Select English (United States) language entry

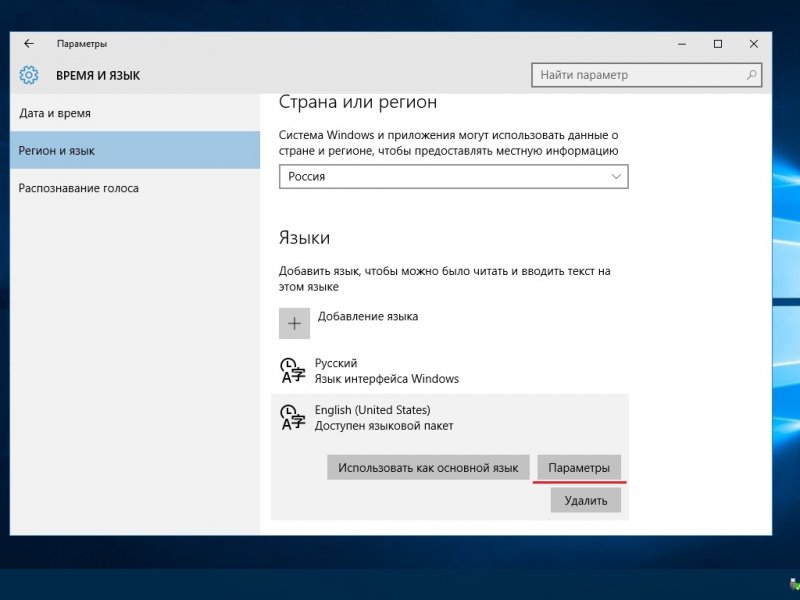pos(449,418)
